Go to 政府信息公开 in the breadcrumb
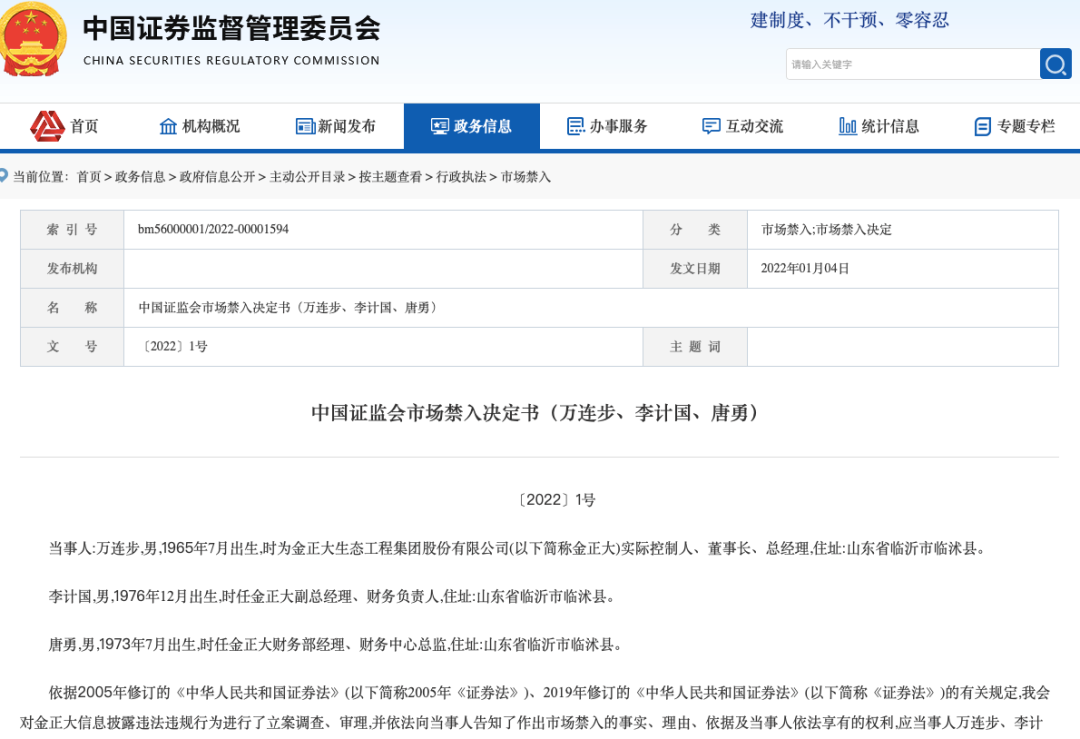The image size is (1080, 739). click(x=217, y=177)
